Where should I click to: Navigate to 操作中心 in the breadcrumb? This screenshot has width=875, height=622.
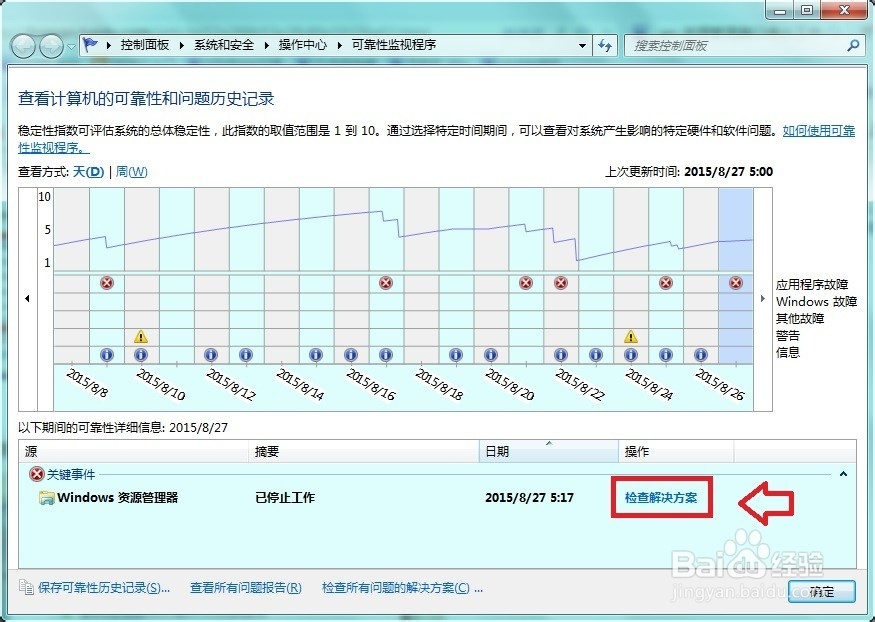(302, 45)
